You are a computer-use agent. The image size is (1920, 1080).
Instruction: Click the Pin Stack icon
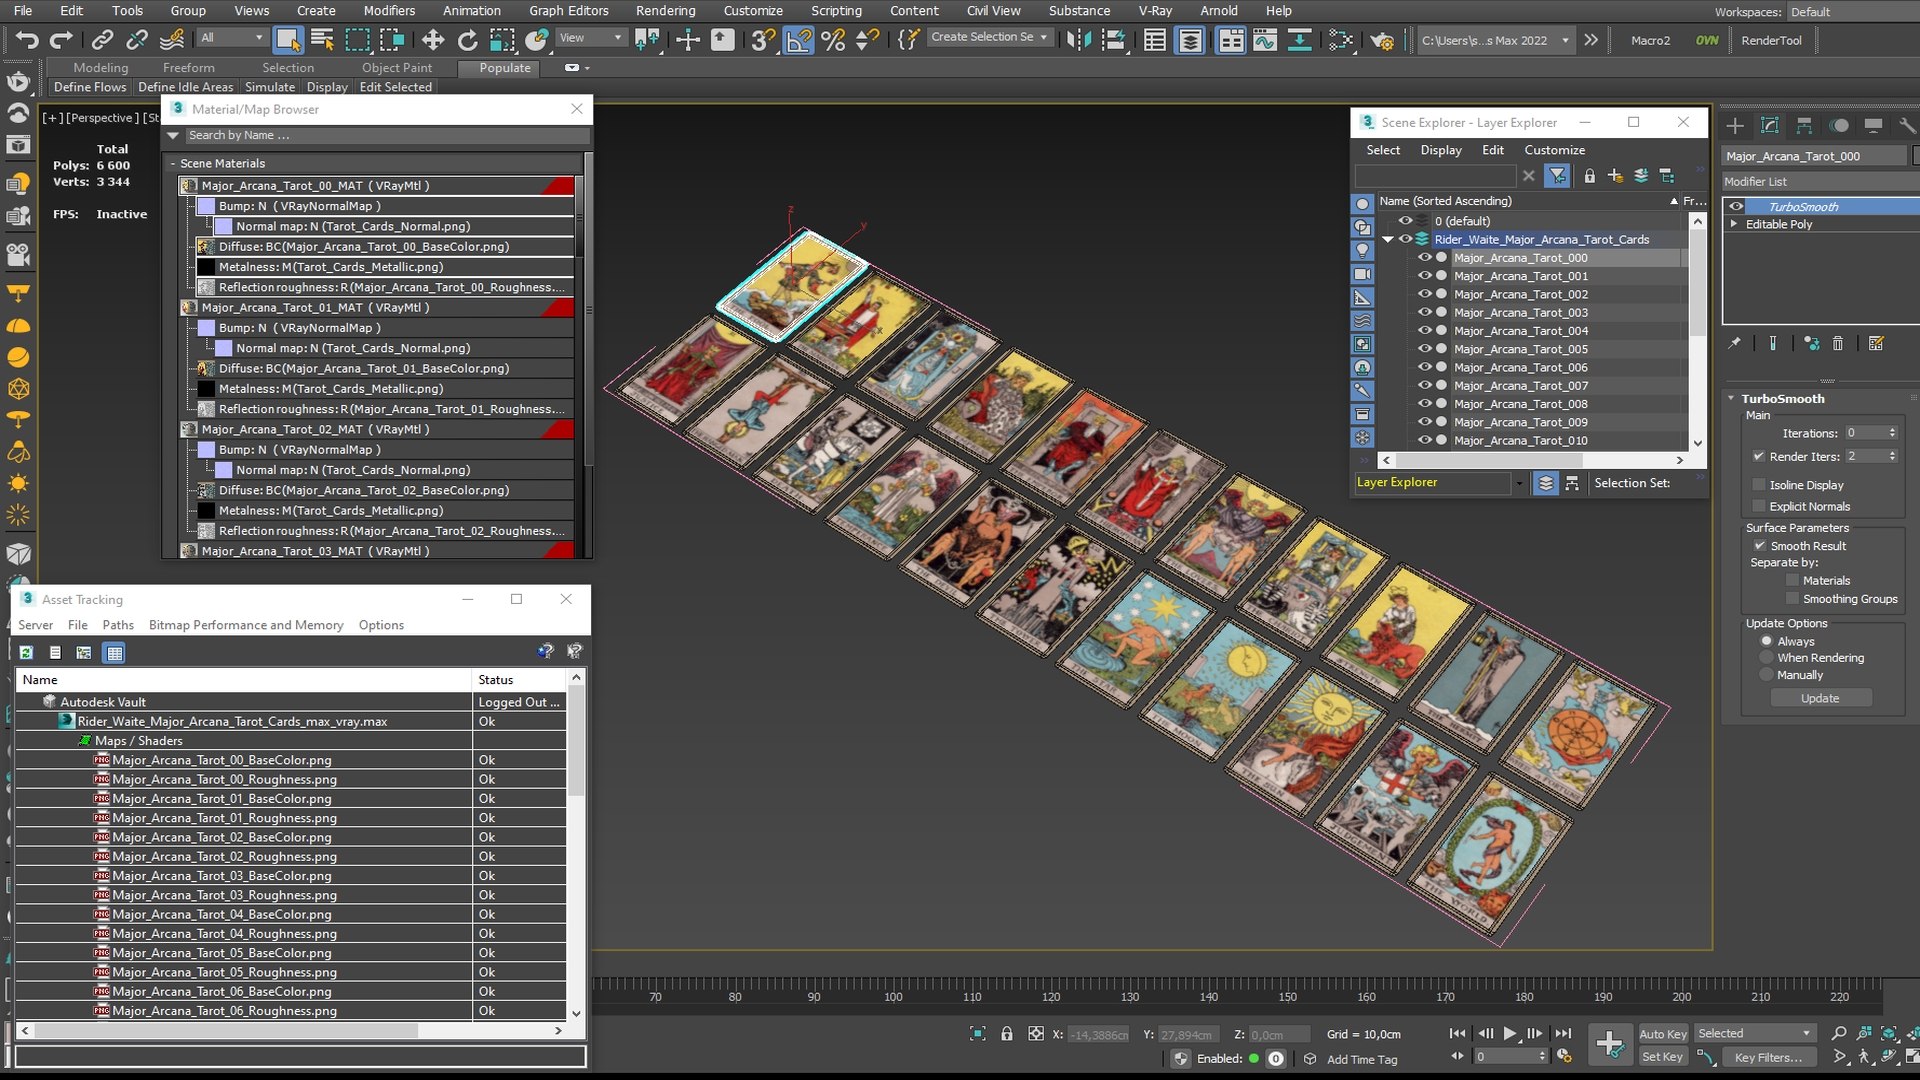coord(1735,343)
